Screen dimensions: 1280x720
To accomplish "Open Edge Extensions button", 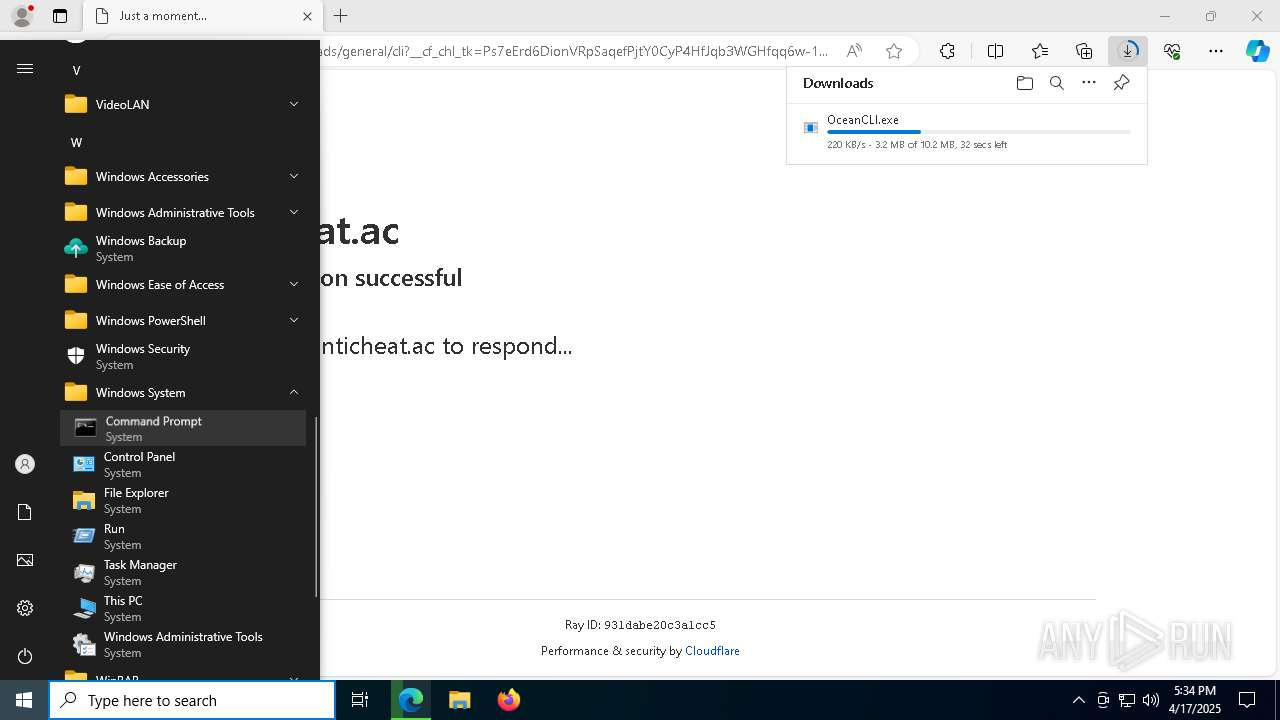I will pos(947,51).
